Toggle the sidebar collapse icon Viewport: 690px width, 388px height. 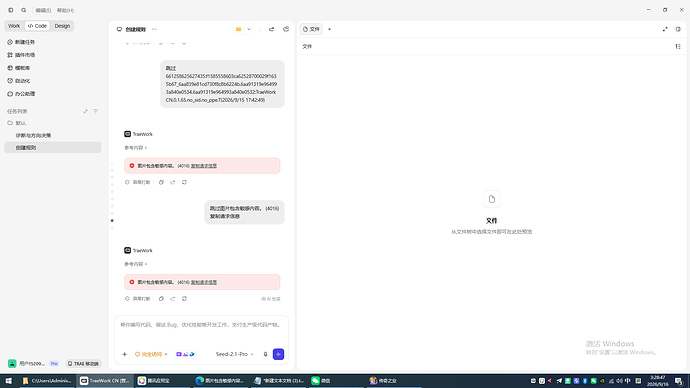pos(11,10)
